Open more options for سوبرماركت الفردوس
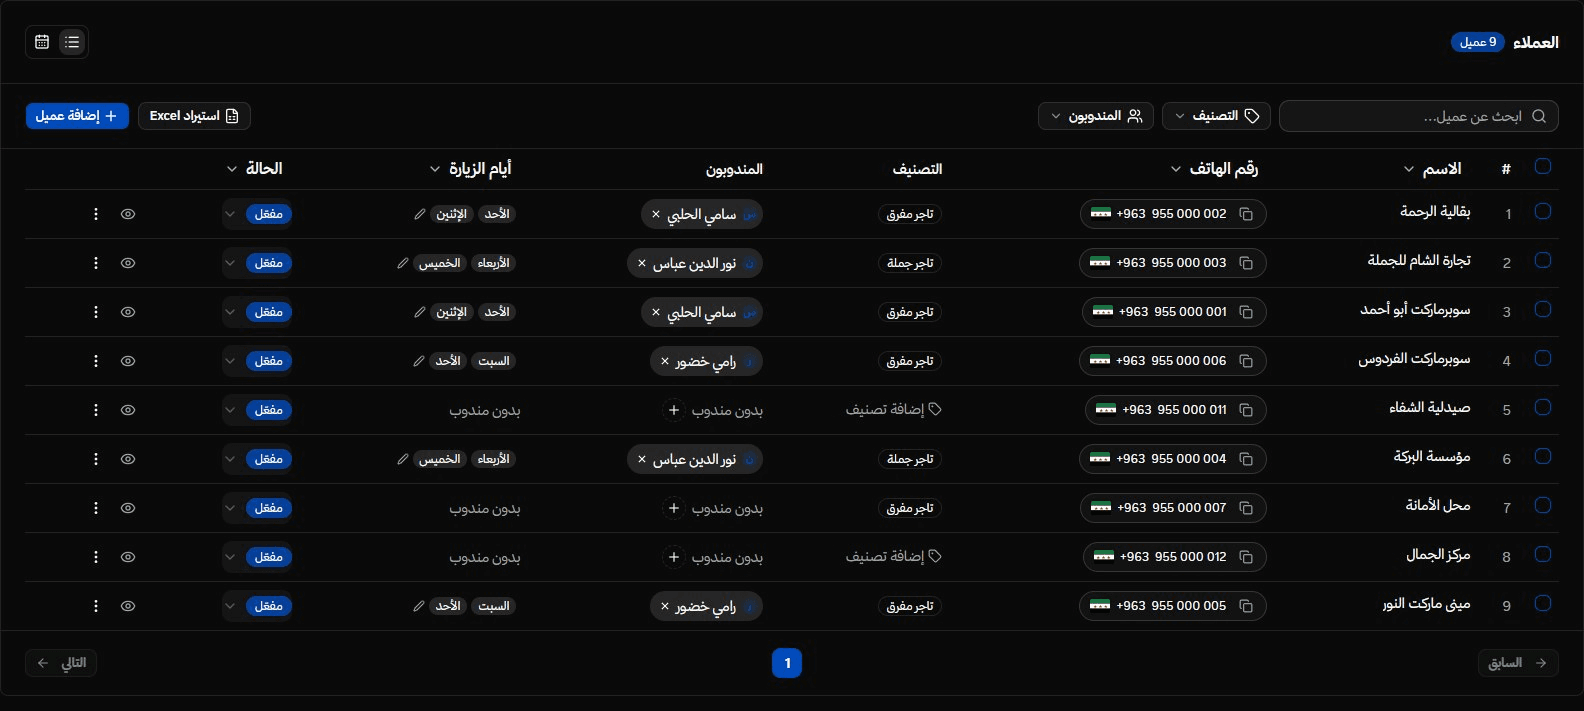This screenshot has width=1584, height=711. [96, 361]
